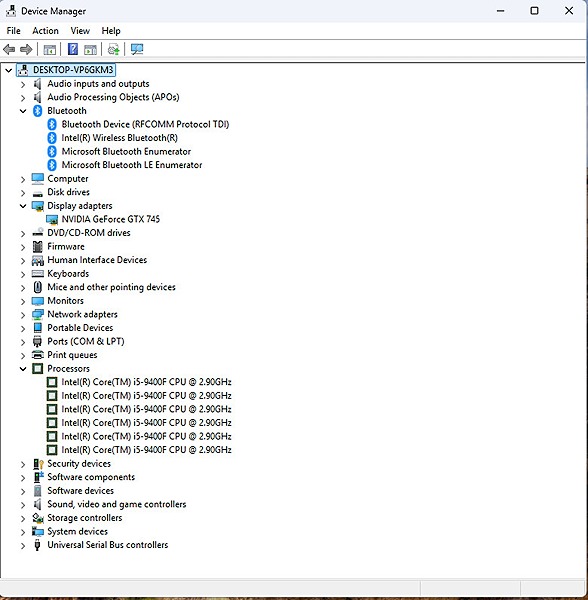The height and width of the screenshot is (600, 588).
Task: Click the Universal Serial Bus controllers icon
Action: click(x=37, y=545)
